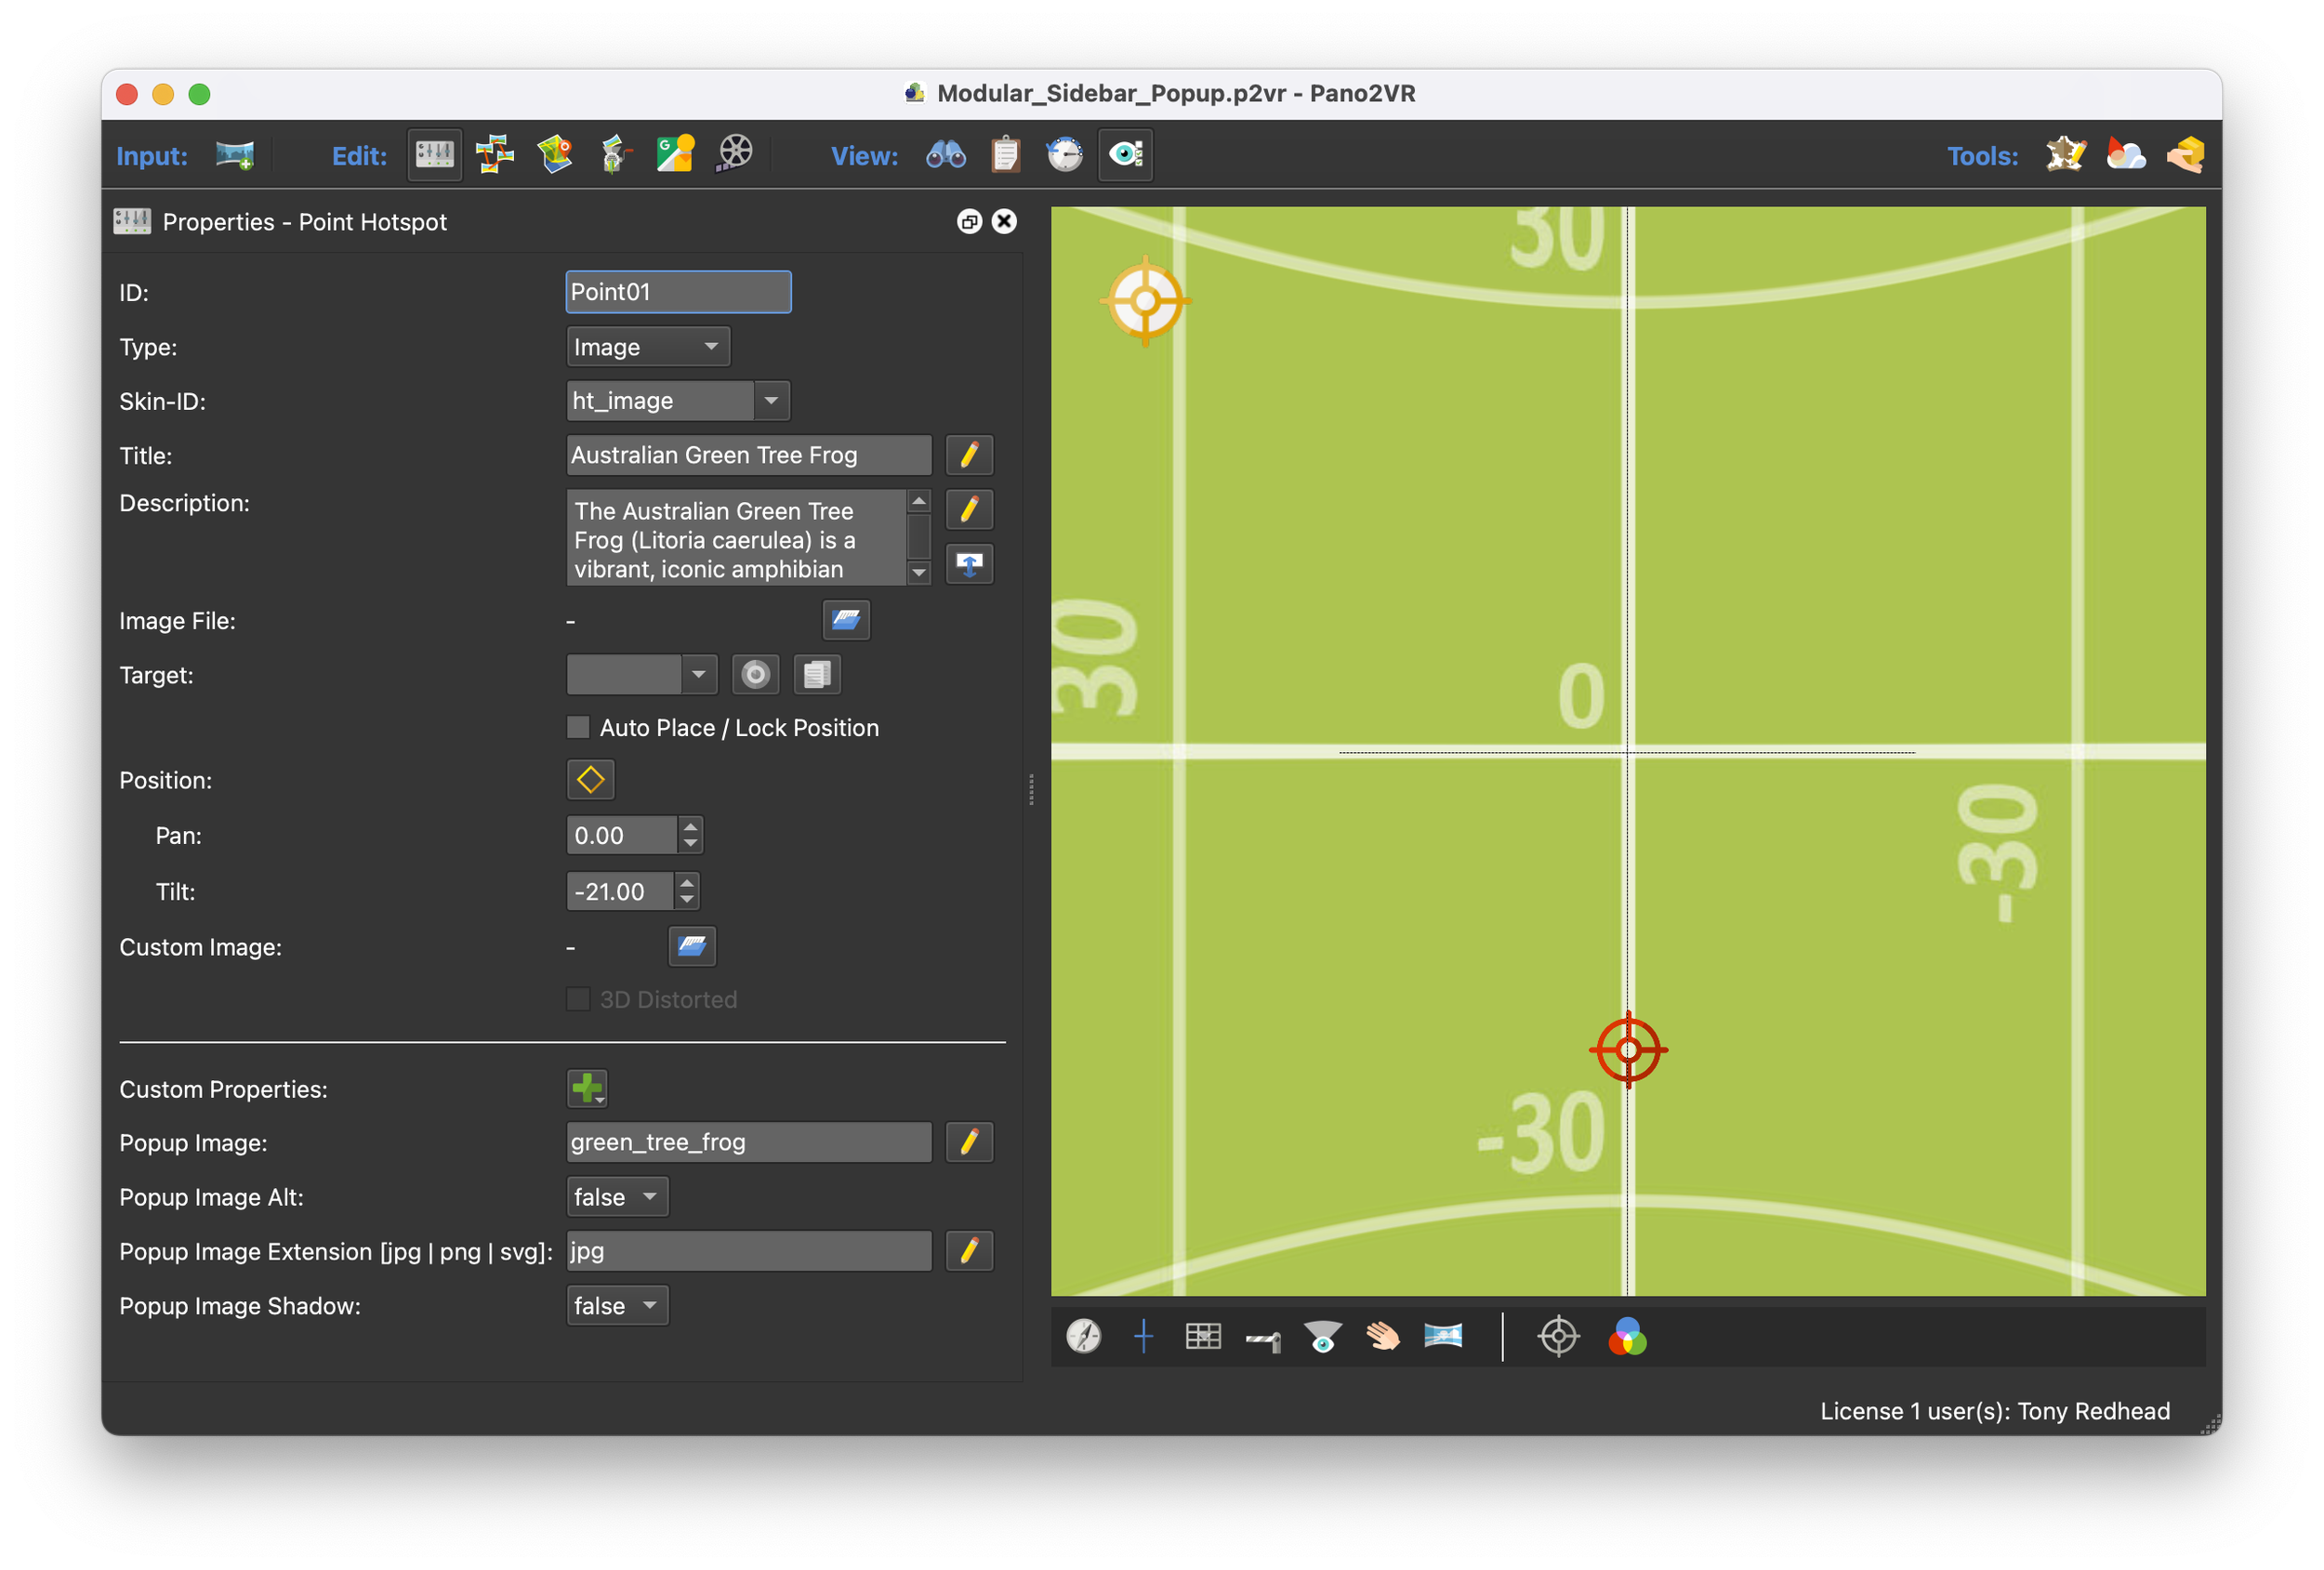Click the eye viewer icon in View toolbar

(x=1125, y=155)
